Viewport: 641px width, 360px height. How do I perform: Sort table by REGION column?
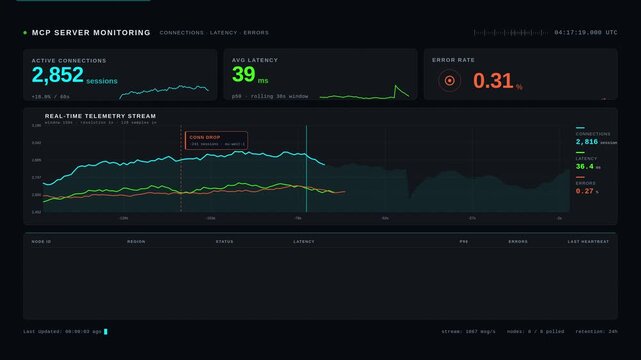point(136,242)
